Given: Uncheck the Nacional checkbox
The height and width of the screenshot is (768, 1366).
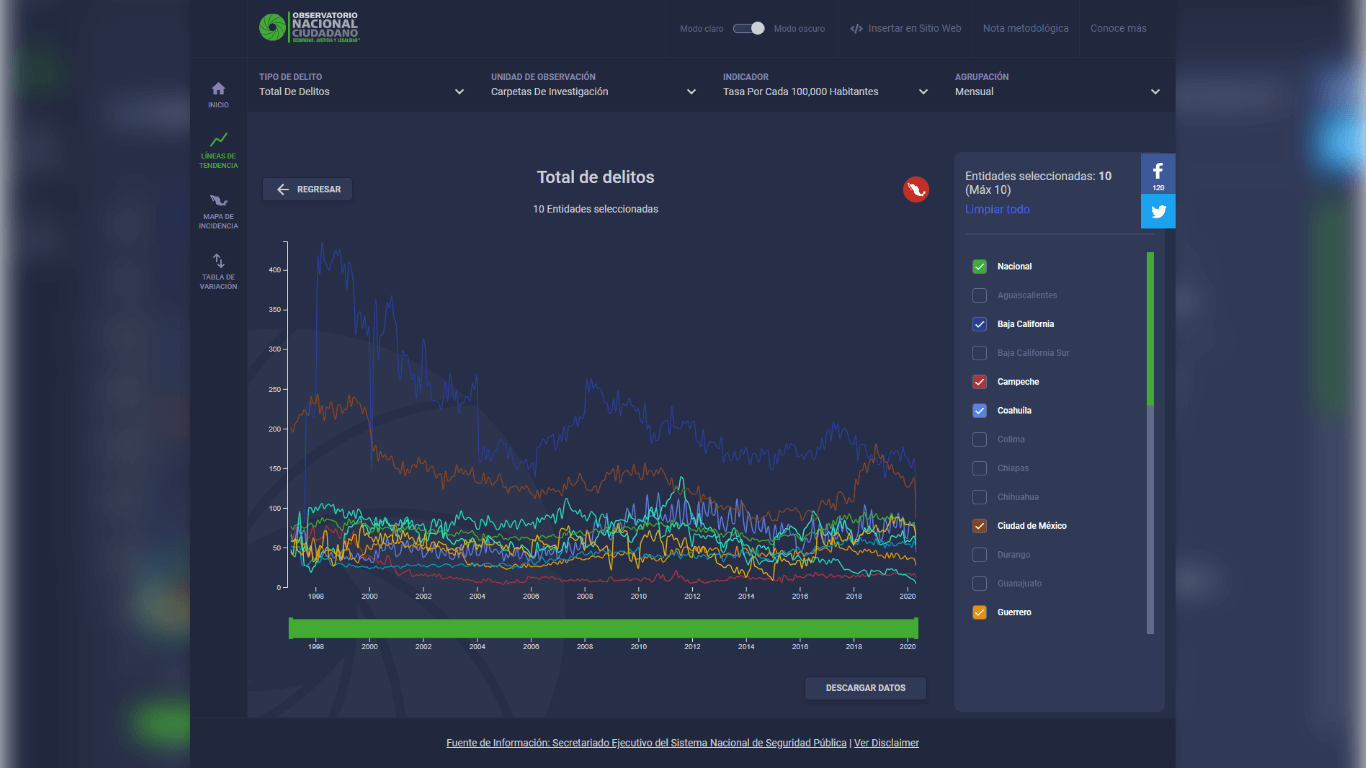Looking at the screenshot, I should click(980, 267).
